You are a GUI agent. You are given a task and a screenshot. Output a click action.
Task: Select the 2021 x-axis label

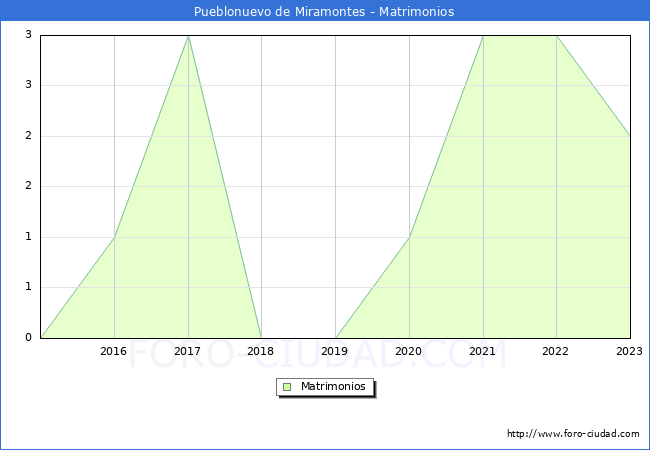[482, 351]
